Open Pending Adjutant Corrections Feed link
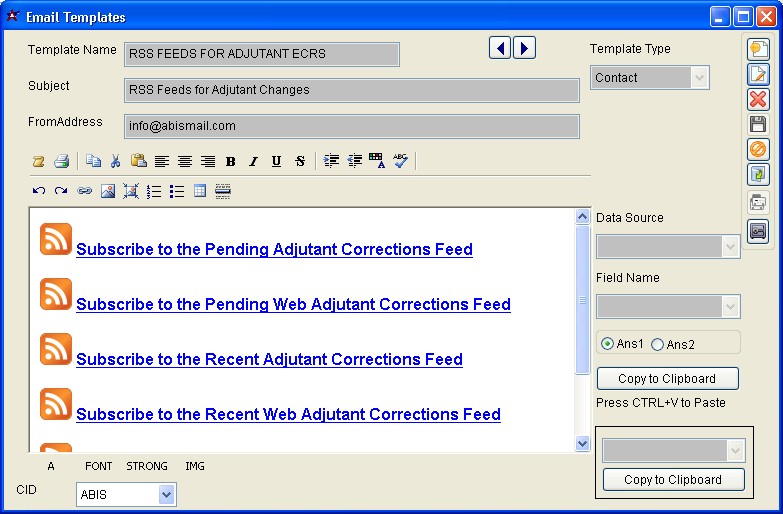The height and width of the screenshot is (514, 783). click(274, 250)
